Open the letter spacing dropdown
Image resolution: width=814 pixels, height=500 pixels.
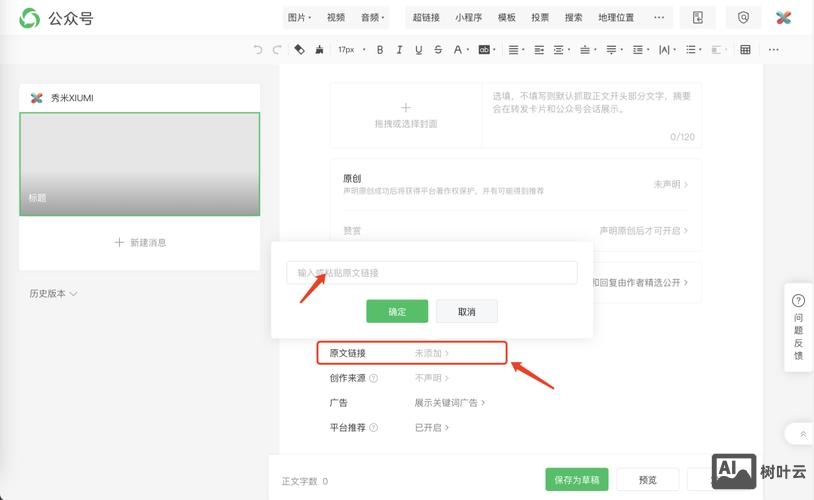667,50
